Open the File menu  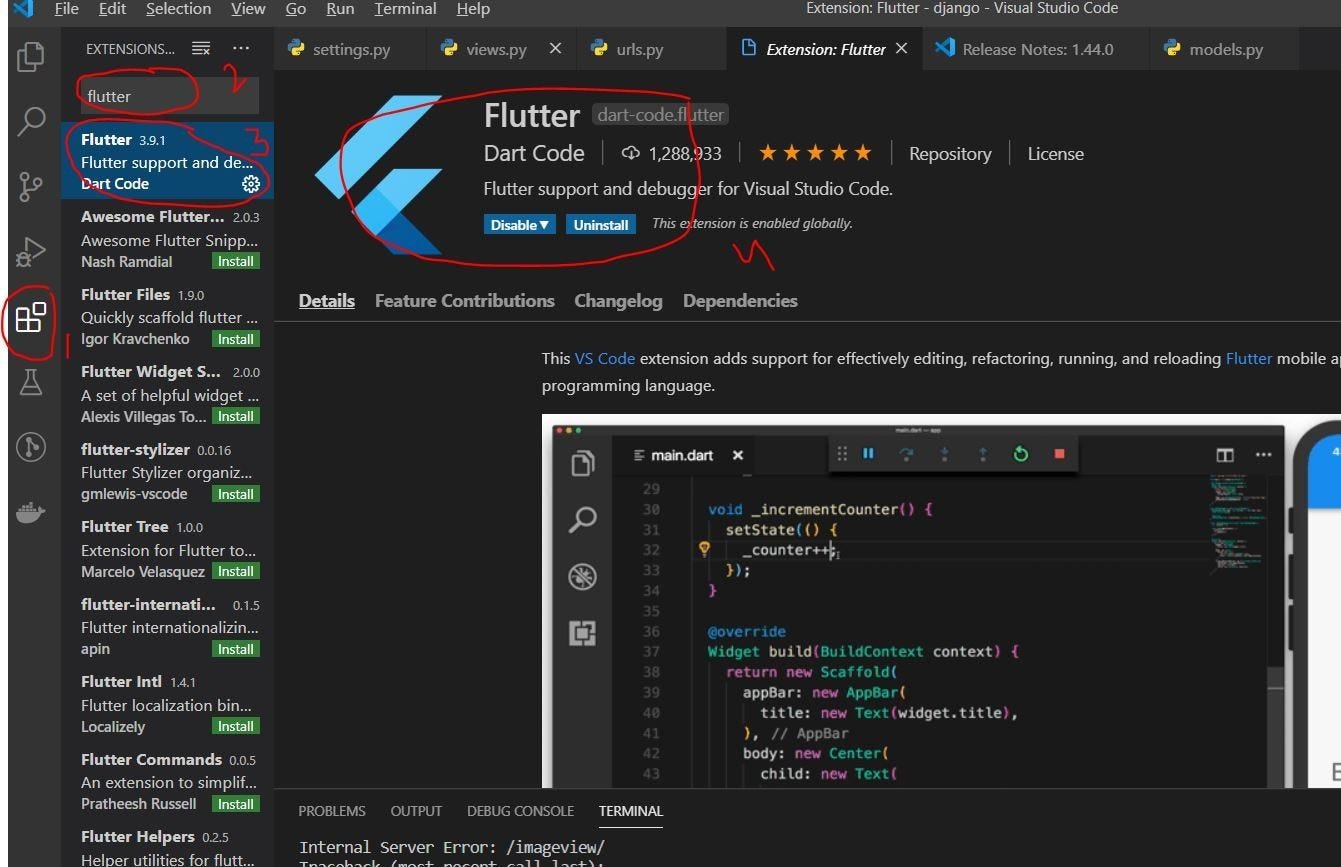coord(66,9)
